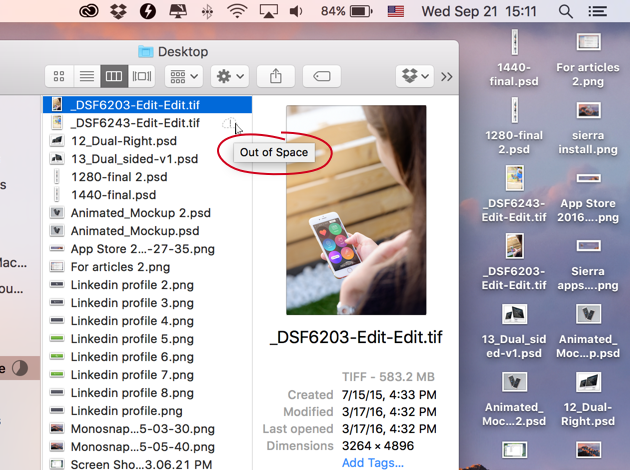Show date and time Wed Sep 21 15:11
The image size is (630, 470).
479,11
